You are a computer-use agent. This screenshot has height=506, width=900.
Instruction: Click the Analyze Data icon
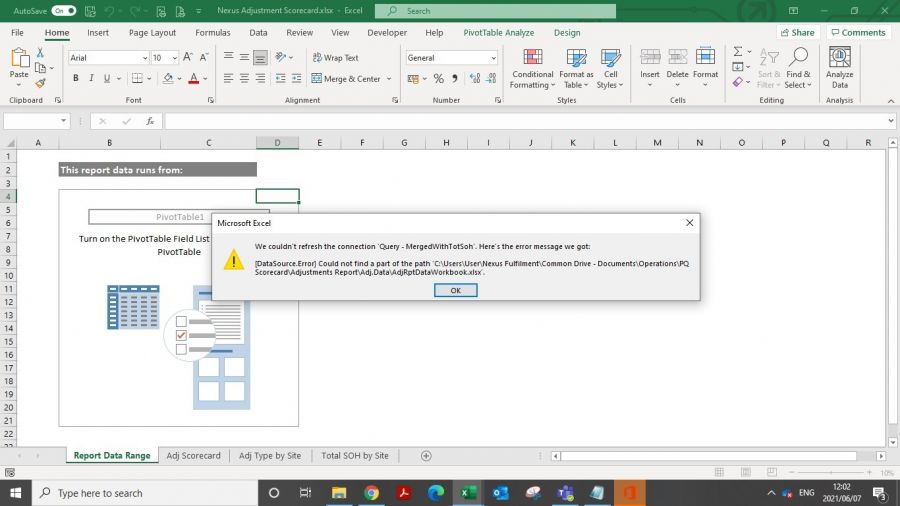[840, 57]
